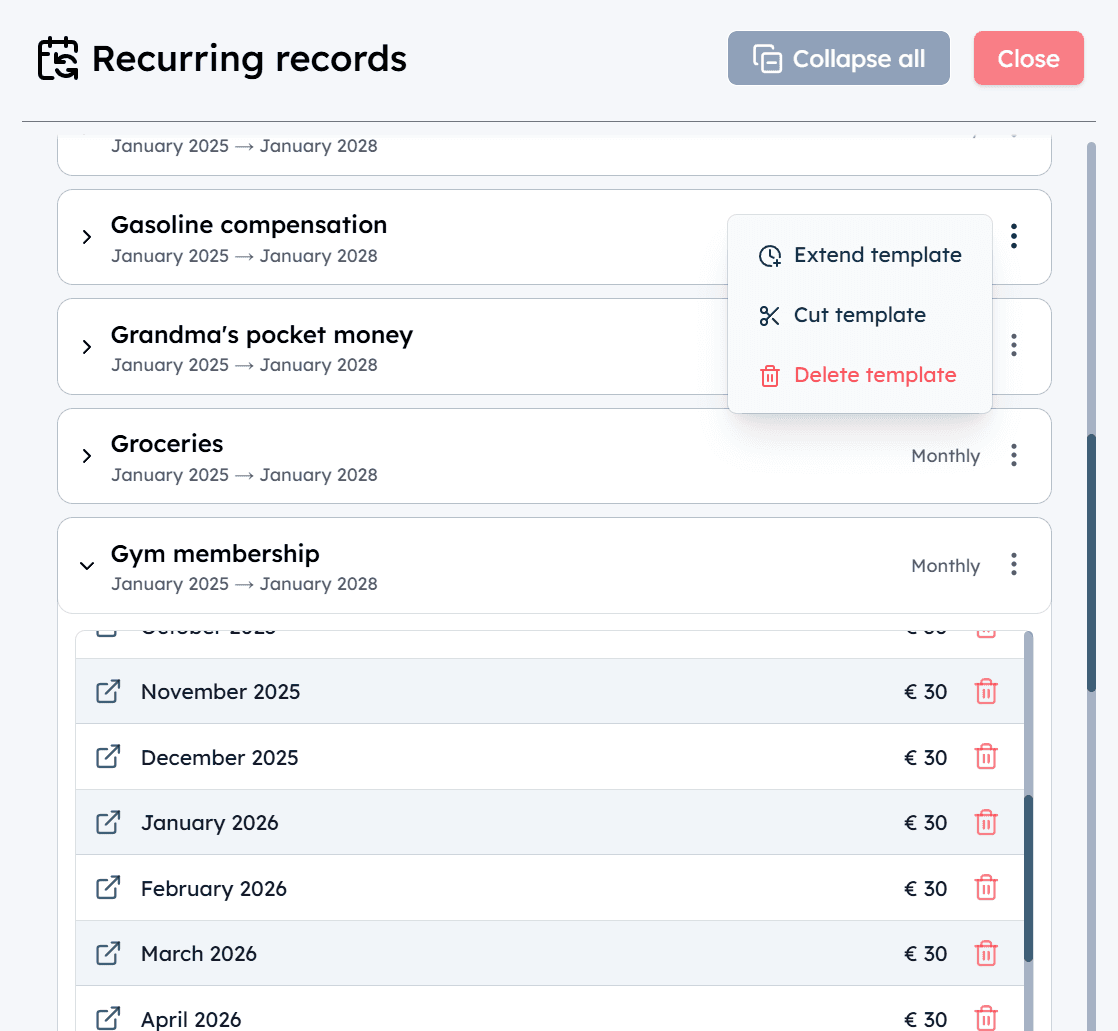1118x1031 pixels.
Task: Delete the March 2026 occurrence with trash icon
Action: (x=986, y=953)
